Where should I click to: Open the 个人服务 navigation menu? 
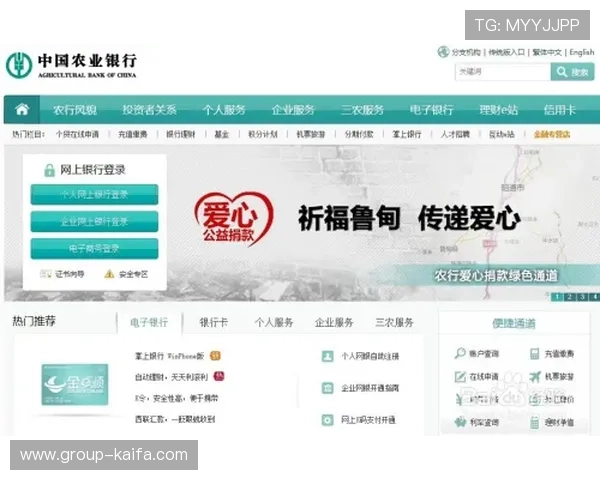[x=224, y=110]
